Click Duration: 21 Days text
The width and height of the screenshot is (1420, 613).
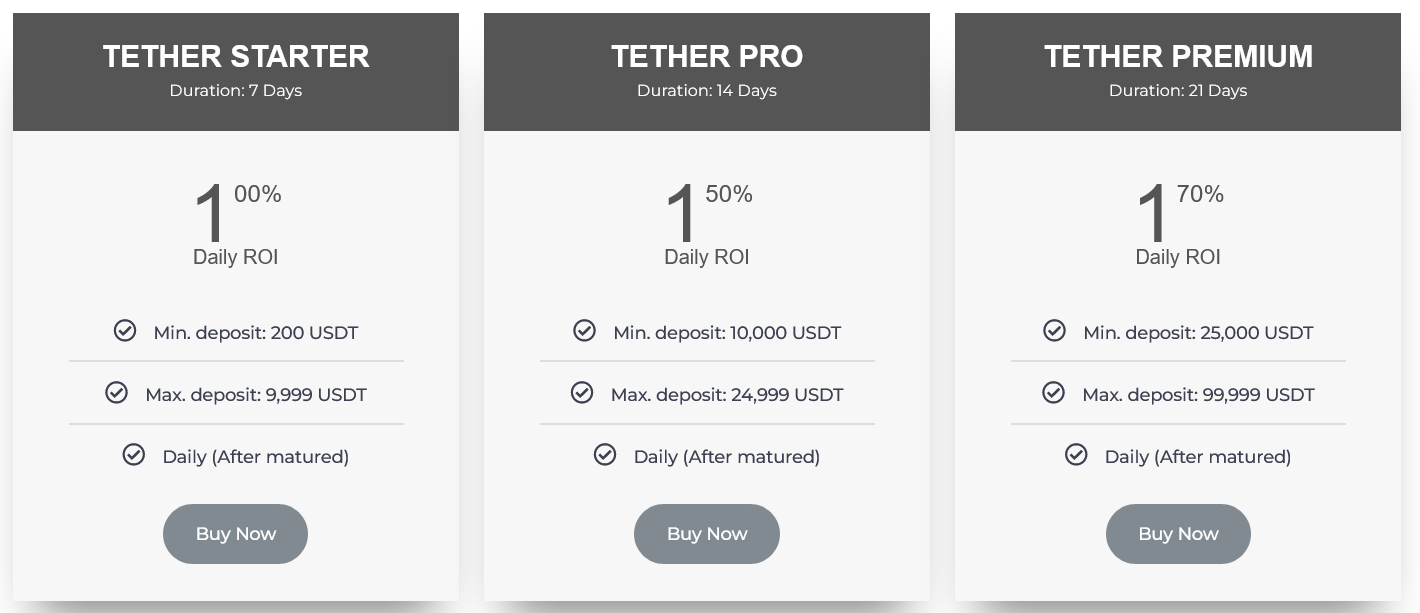pyautogui.click(x=1178, y=90)
